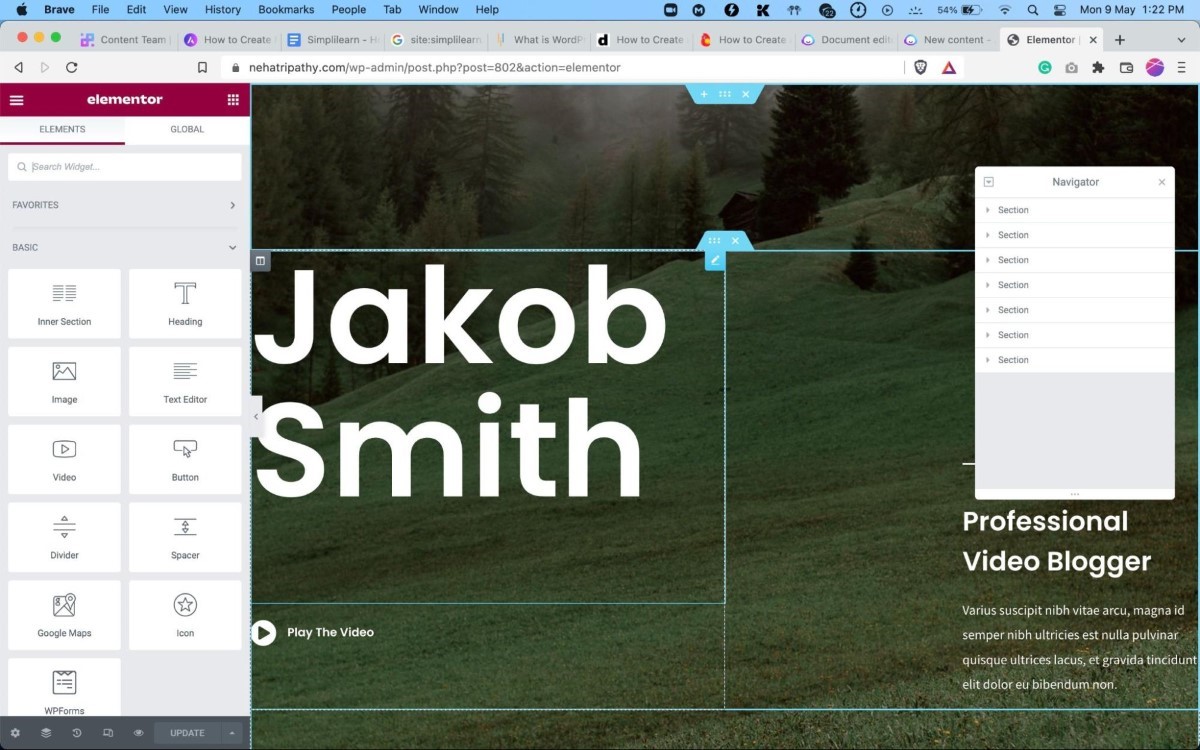Switch to the Global tab
1200x750 pixels.
(187, 130)
